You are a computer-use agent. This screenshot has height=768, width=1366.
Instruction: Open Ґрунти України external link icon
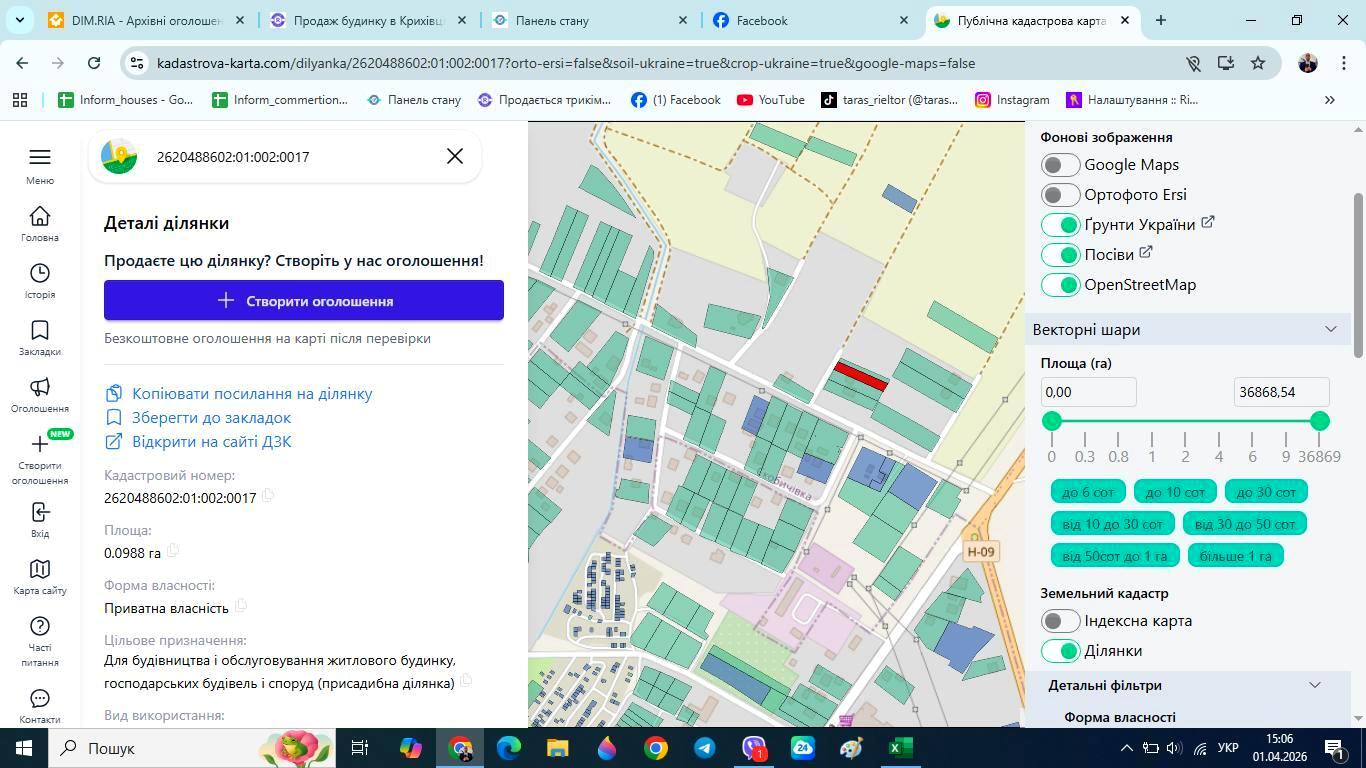coord(1207,222)
